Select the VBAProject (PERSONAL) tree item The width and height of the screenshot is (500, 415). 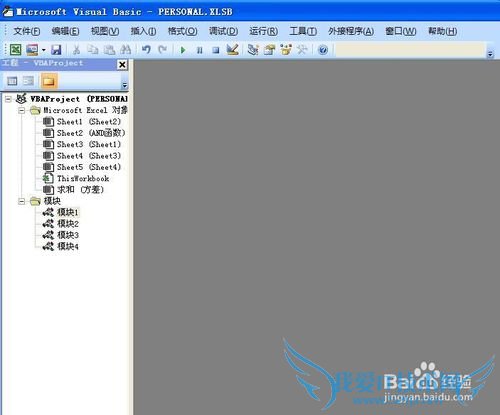[x=79, y=99]
